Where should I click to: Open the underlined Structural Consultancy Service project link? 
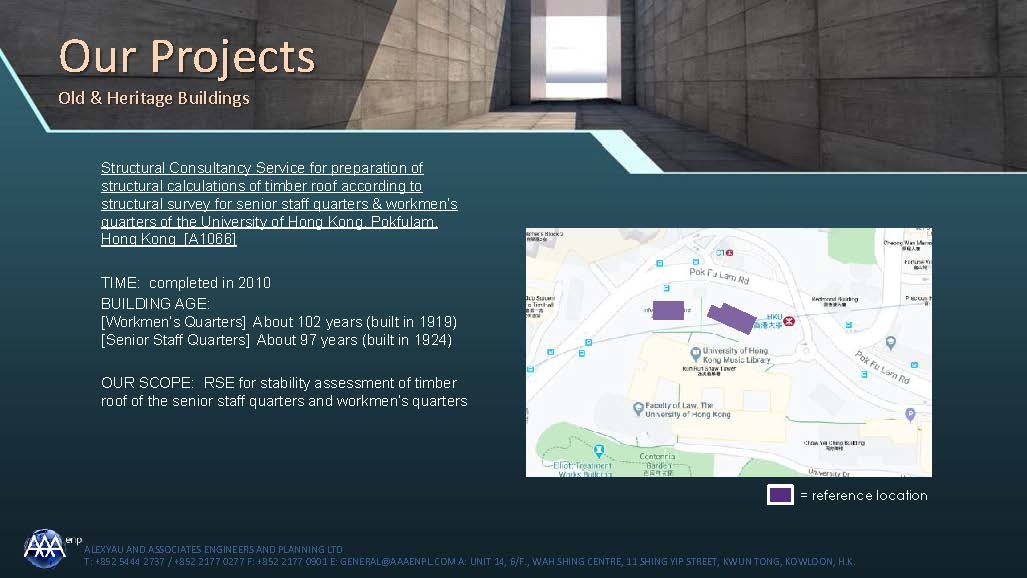pos(269,204)
